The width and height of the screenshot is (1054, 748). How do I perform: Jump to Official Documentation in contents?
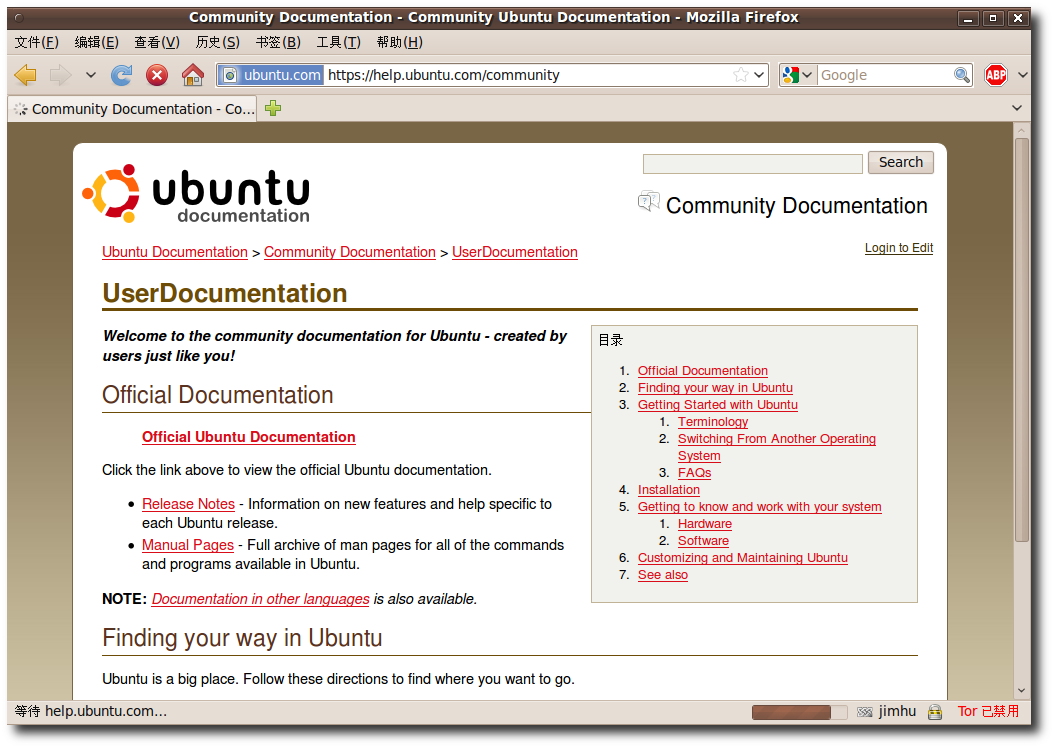(x=702, y=371)
